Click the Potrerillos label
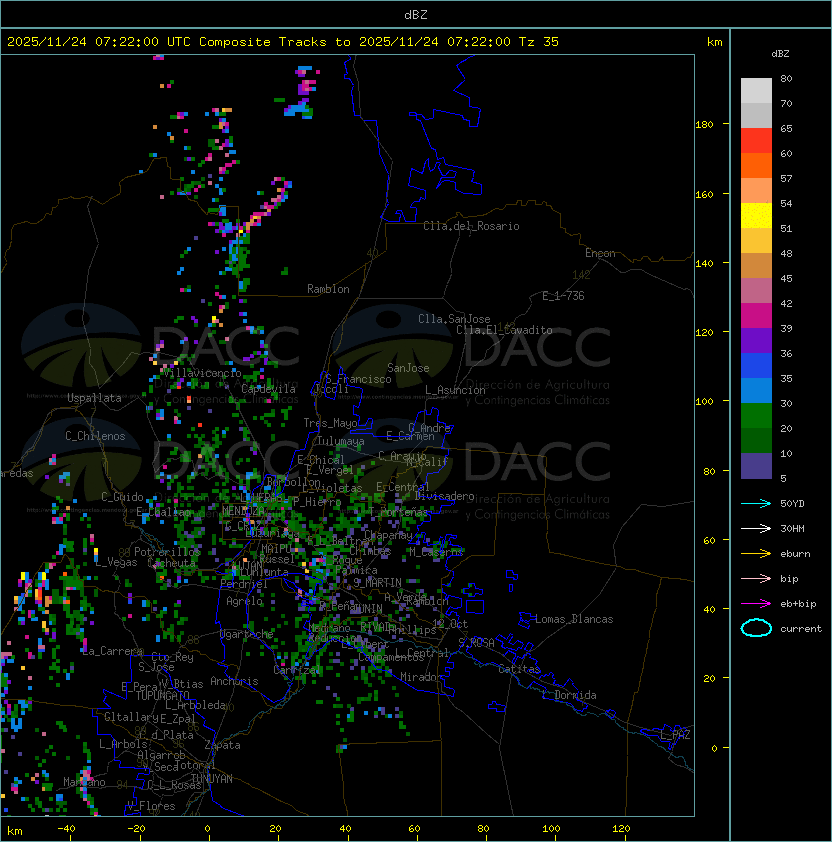The width and height of the screenshot is (832, 842). tap(168, 552)
